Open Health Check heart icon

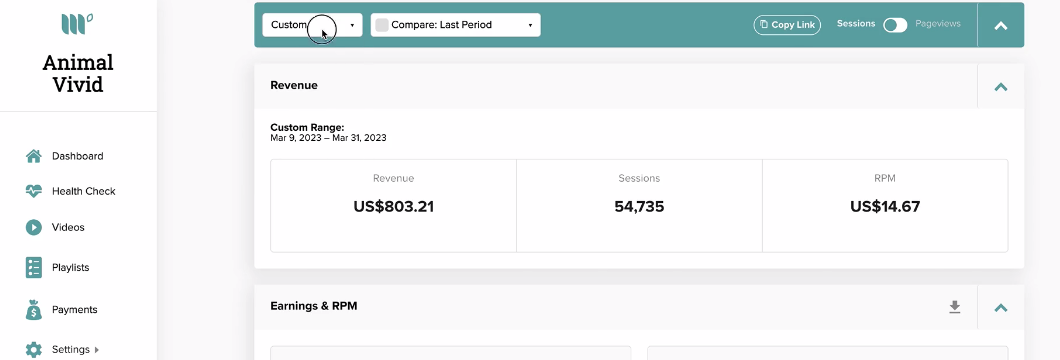pos(34,191)
